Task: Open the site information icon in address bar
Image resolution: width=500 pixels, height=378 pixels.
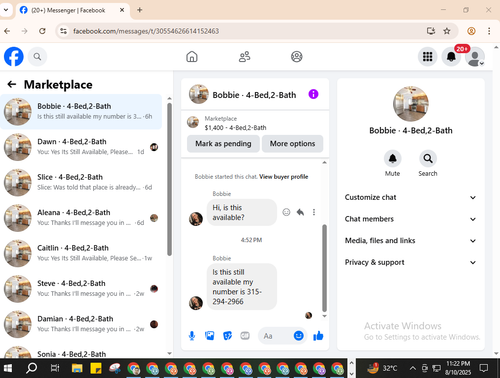Action: [x=63, y=31]
